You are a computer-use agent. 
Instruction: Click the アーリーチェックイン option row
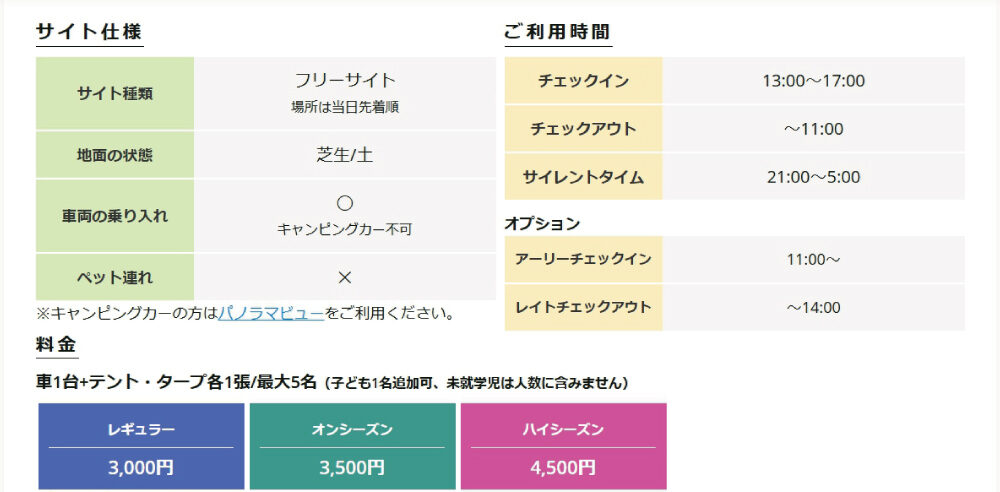[735, 259]
